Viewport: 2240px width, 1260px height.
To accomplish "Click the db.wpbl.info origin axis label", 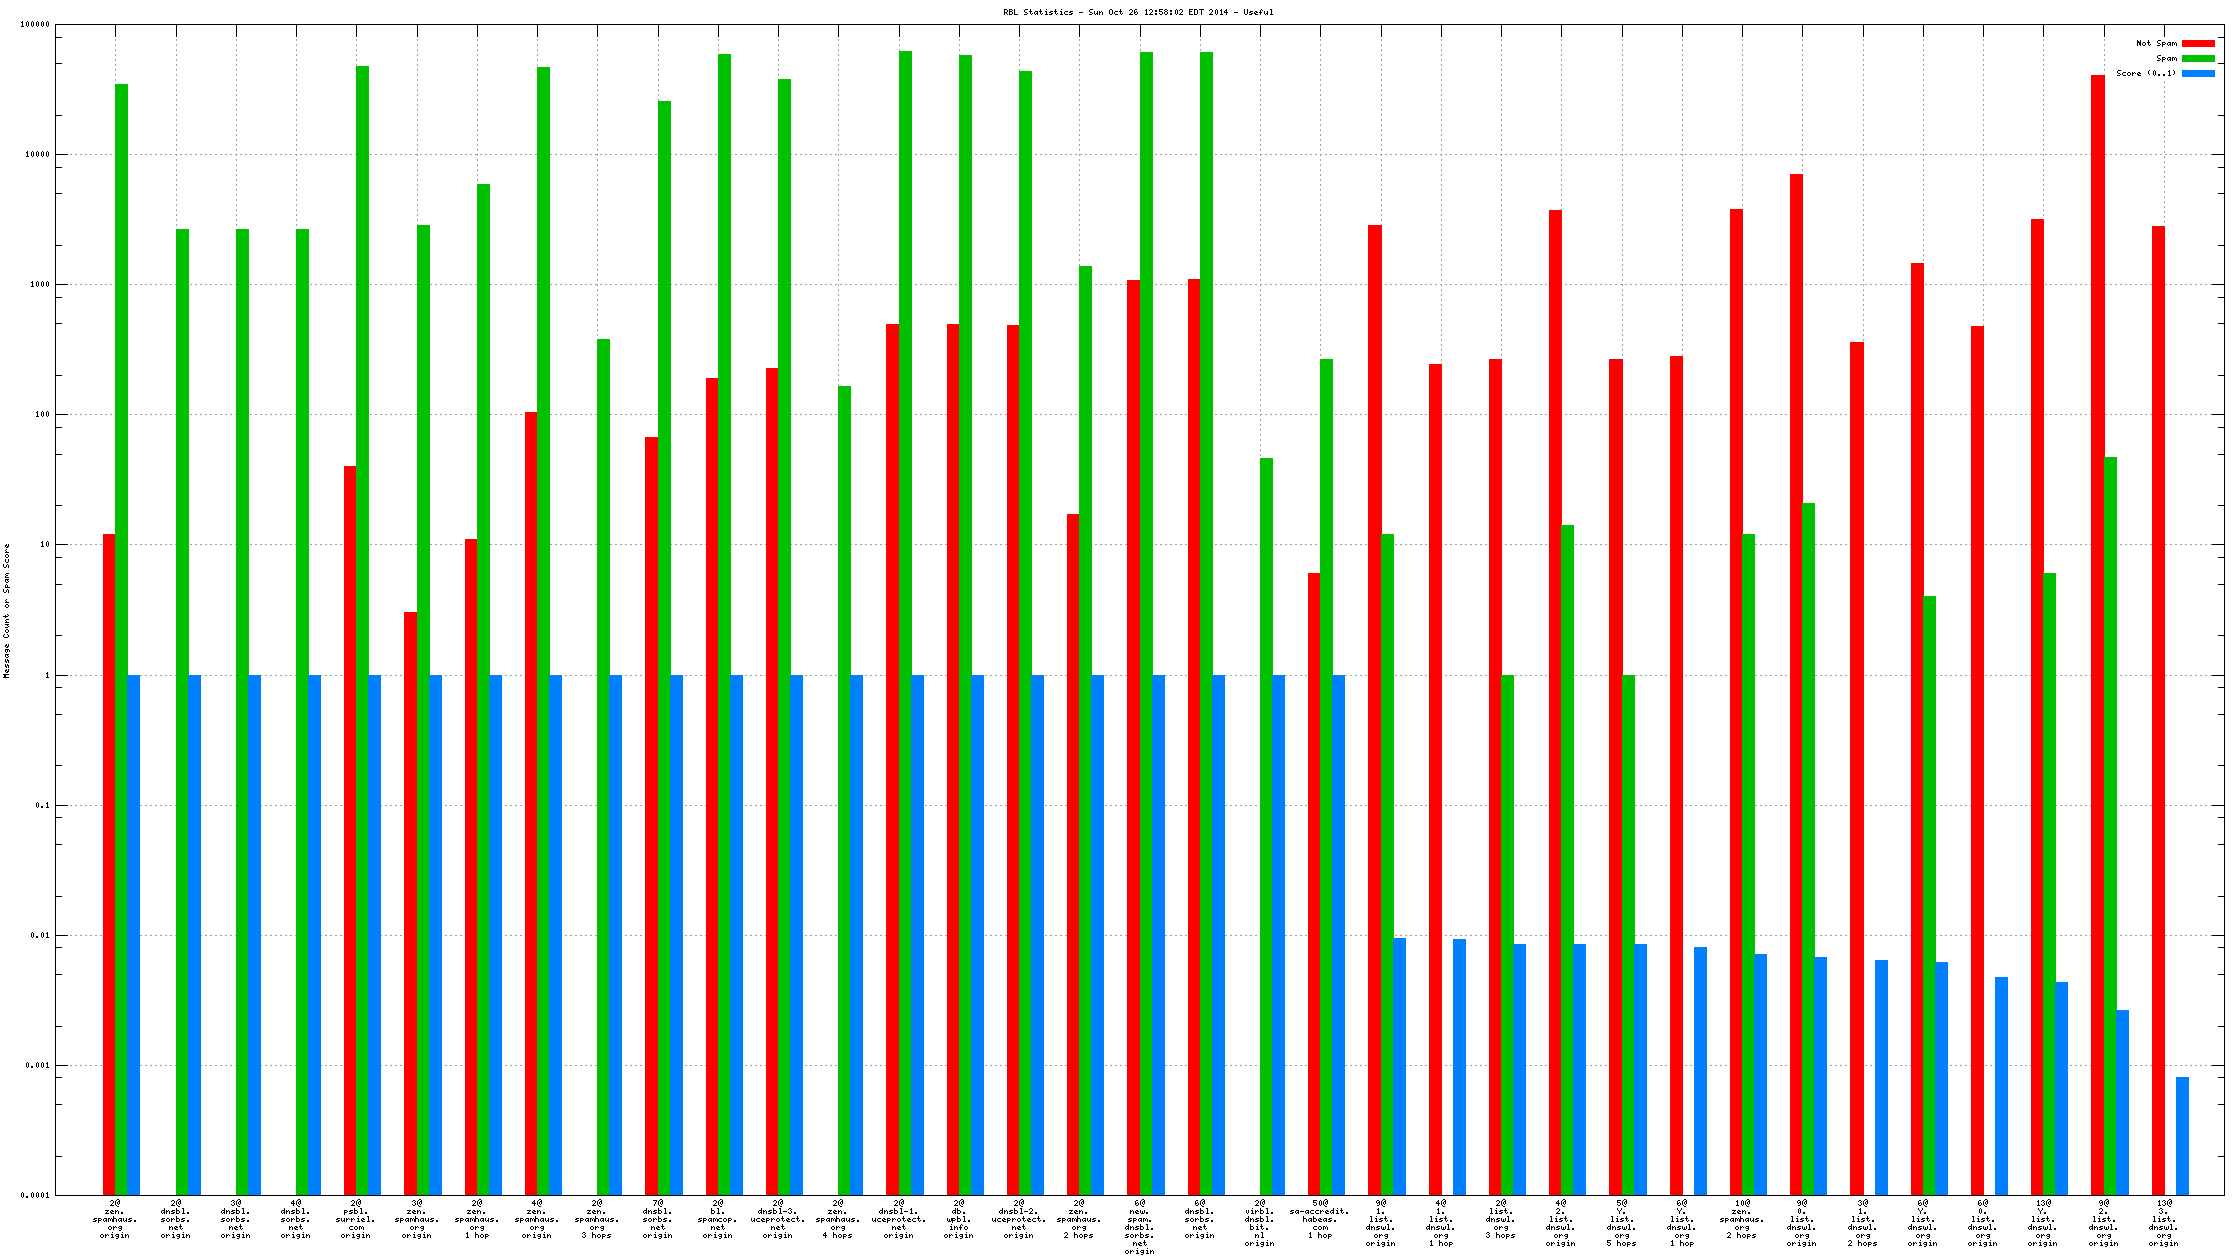I will point(958,1219).
